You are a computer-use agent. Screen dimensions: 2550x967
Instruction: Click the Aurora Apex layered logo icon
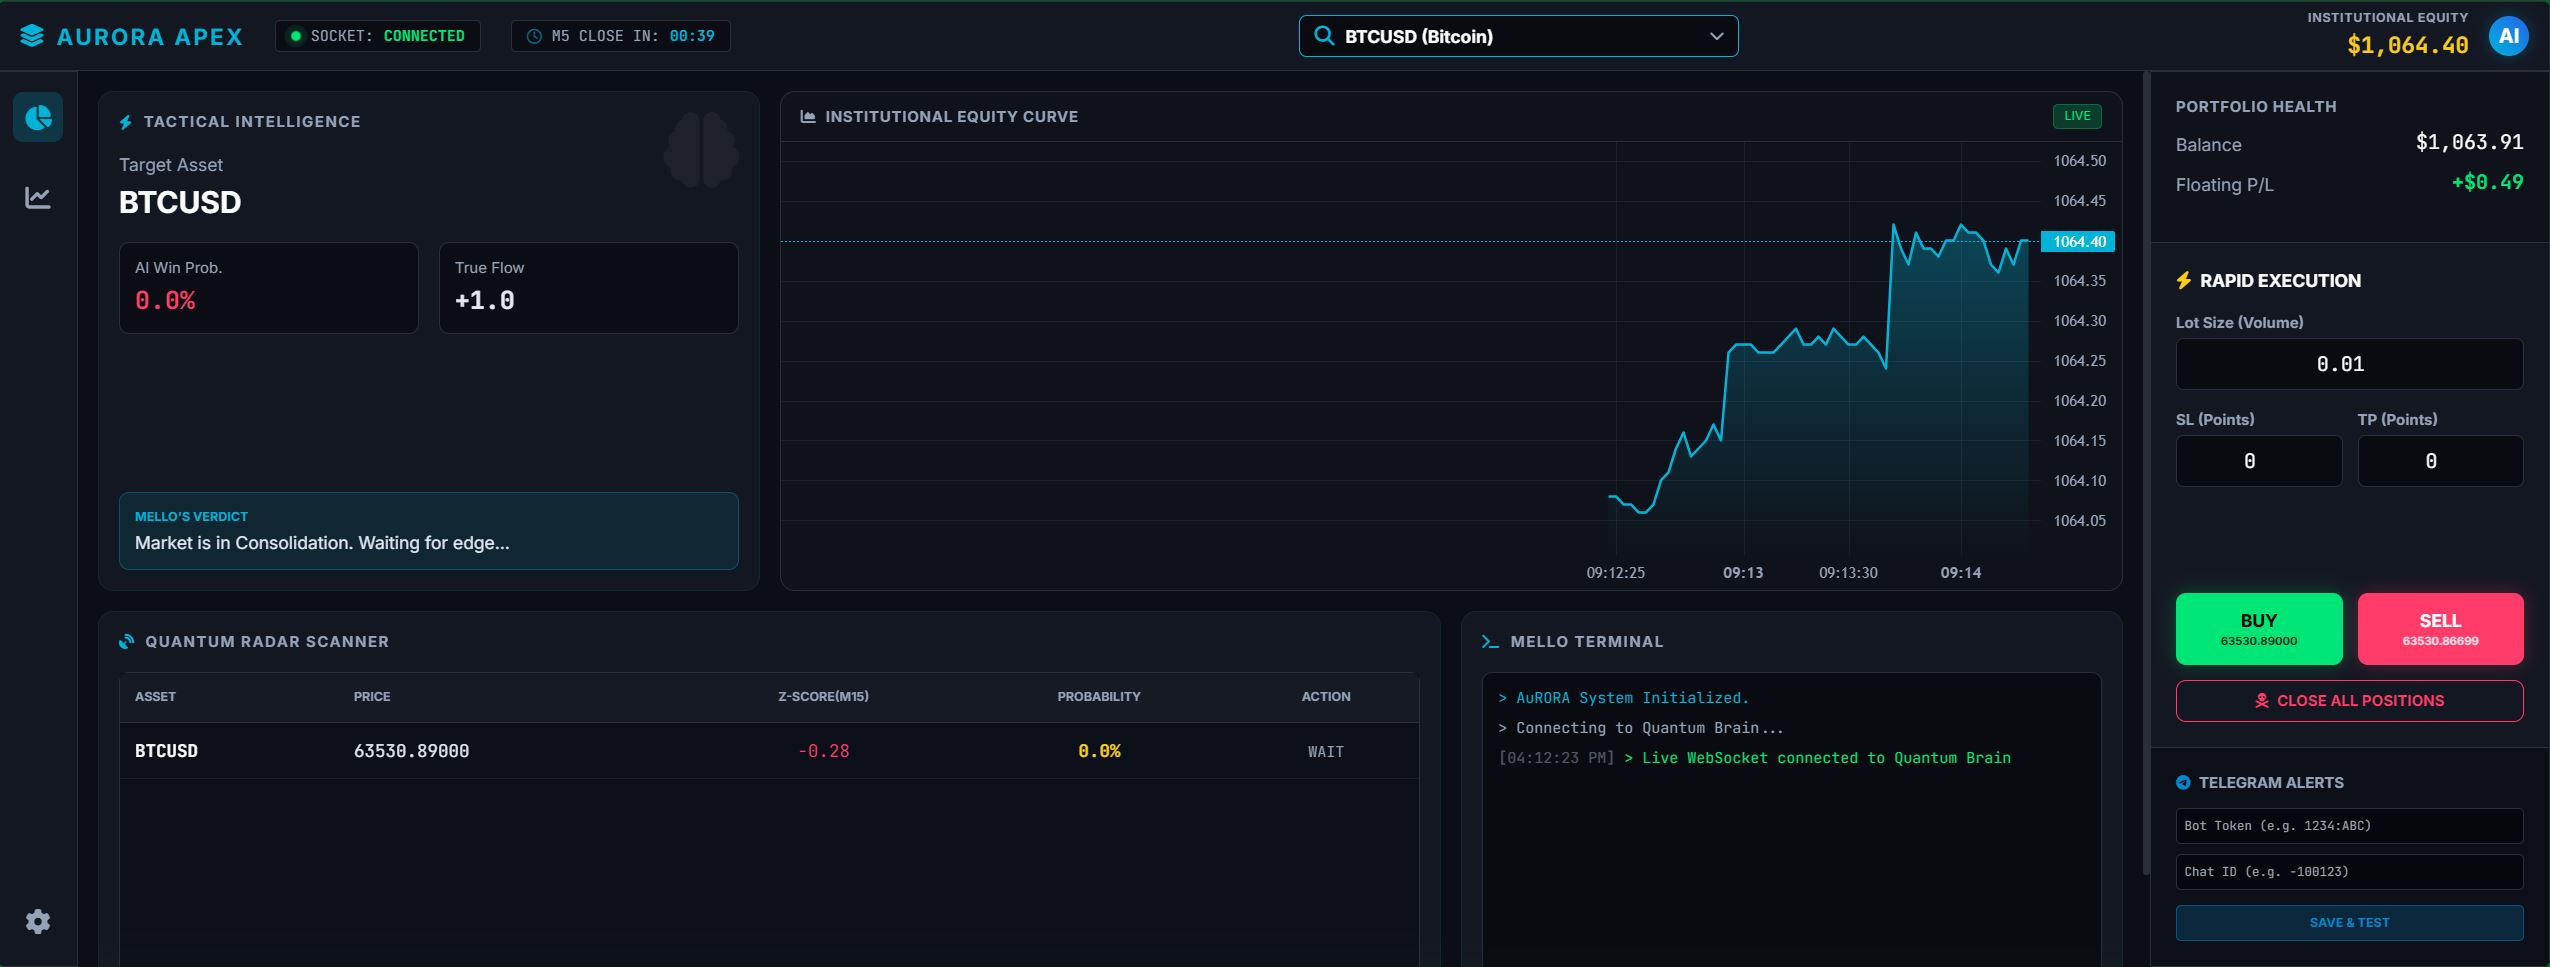click(32, 36)
